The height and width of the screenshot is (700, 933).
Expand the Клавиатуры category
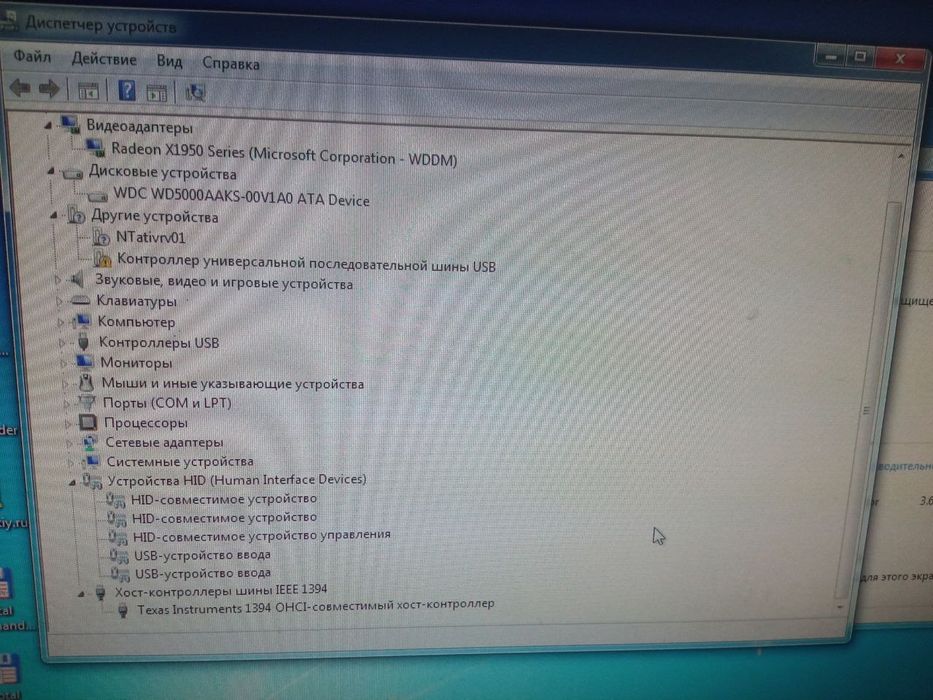point(59,301)
